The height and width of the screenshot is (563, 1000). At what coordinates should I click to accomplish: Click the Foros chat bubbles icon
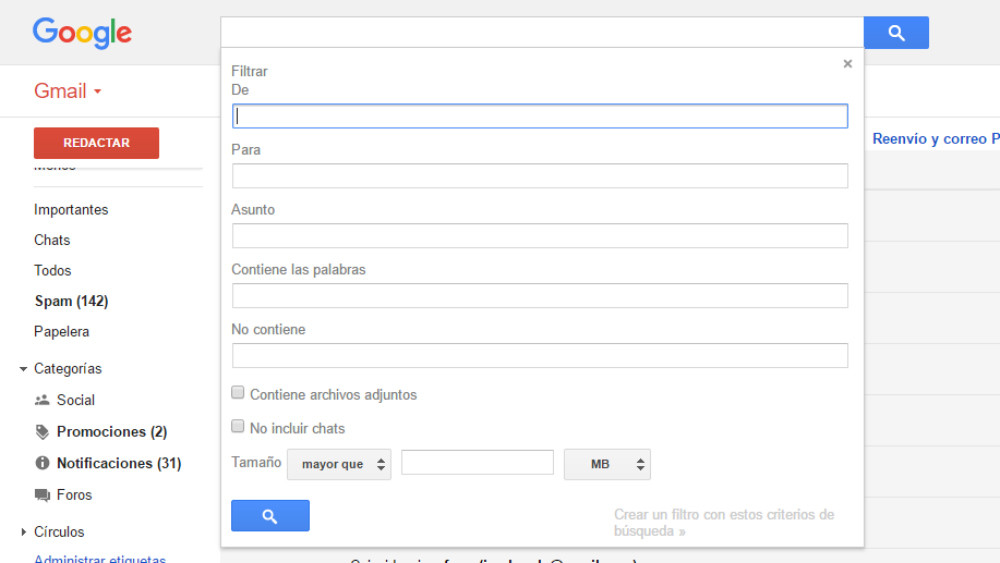click(x=42, y=495)
